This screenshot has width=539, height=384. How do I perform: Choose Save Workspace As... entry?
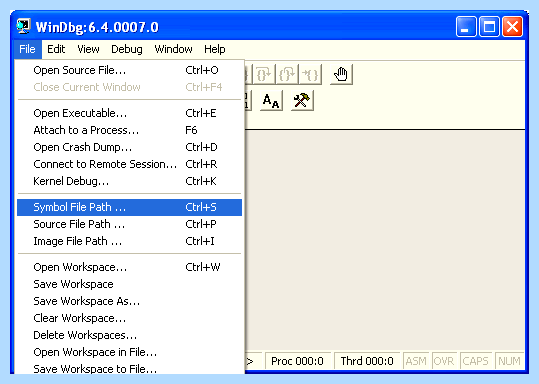pyautogui.click(x=129, y=301)
